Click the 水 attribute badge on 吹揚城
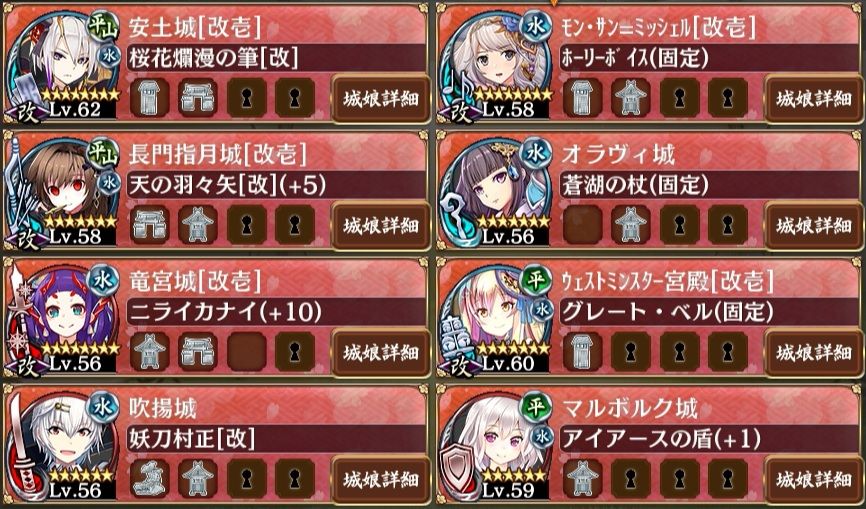This screenshot has width=866, height=509. (x=103, y=407)
